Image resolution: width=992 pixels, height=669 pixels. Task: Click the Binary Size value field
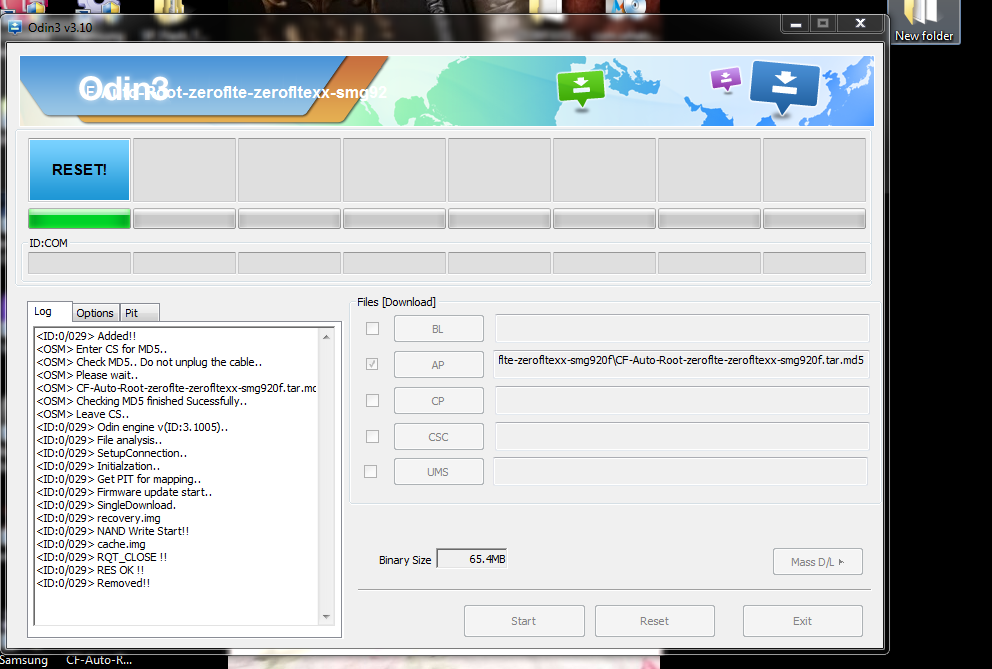472,559
